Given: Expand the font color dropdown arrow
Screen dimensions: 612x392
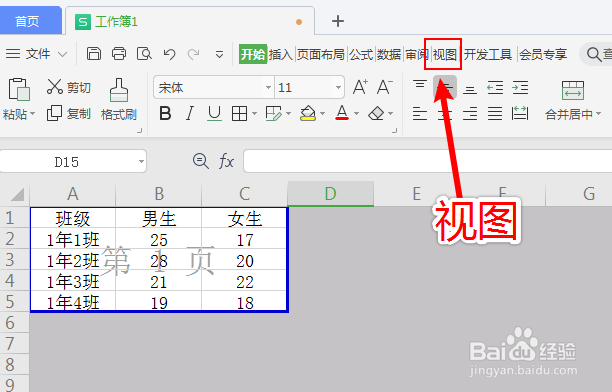Looking at the screenshot, I should tap(356, 114).
